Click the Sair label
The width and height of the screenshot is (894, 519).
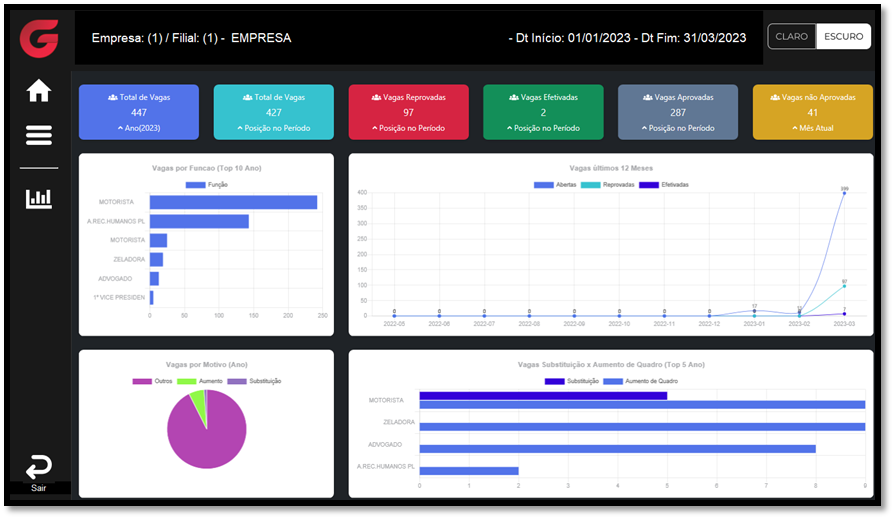[39, 488]
